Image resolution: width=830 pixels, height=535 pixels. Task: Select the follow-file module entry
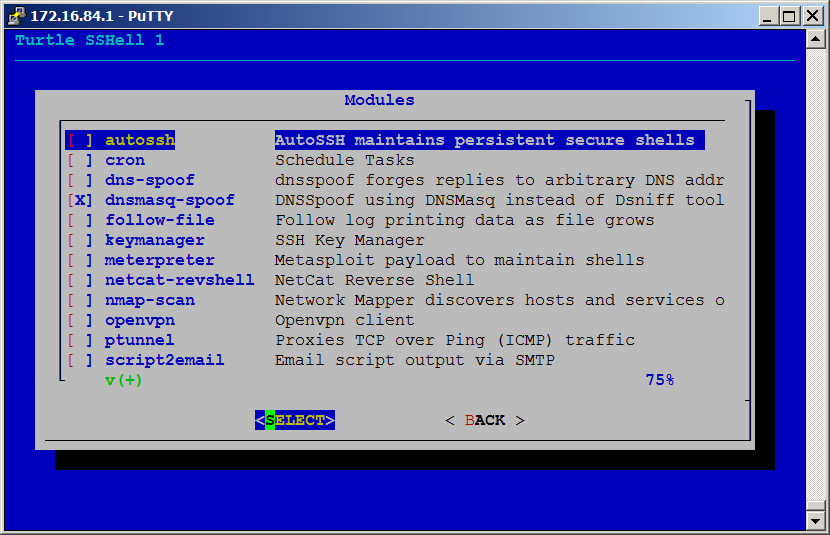tap(159, 221)
